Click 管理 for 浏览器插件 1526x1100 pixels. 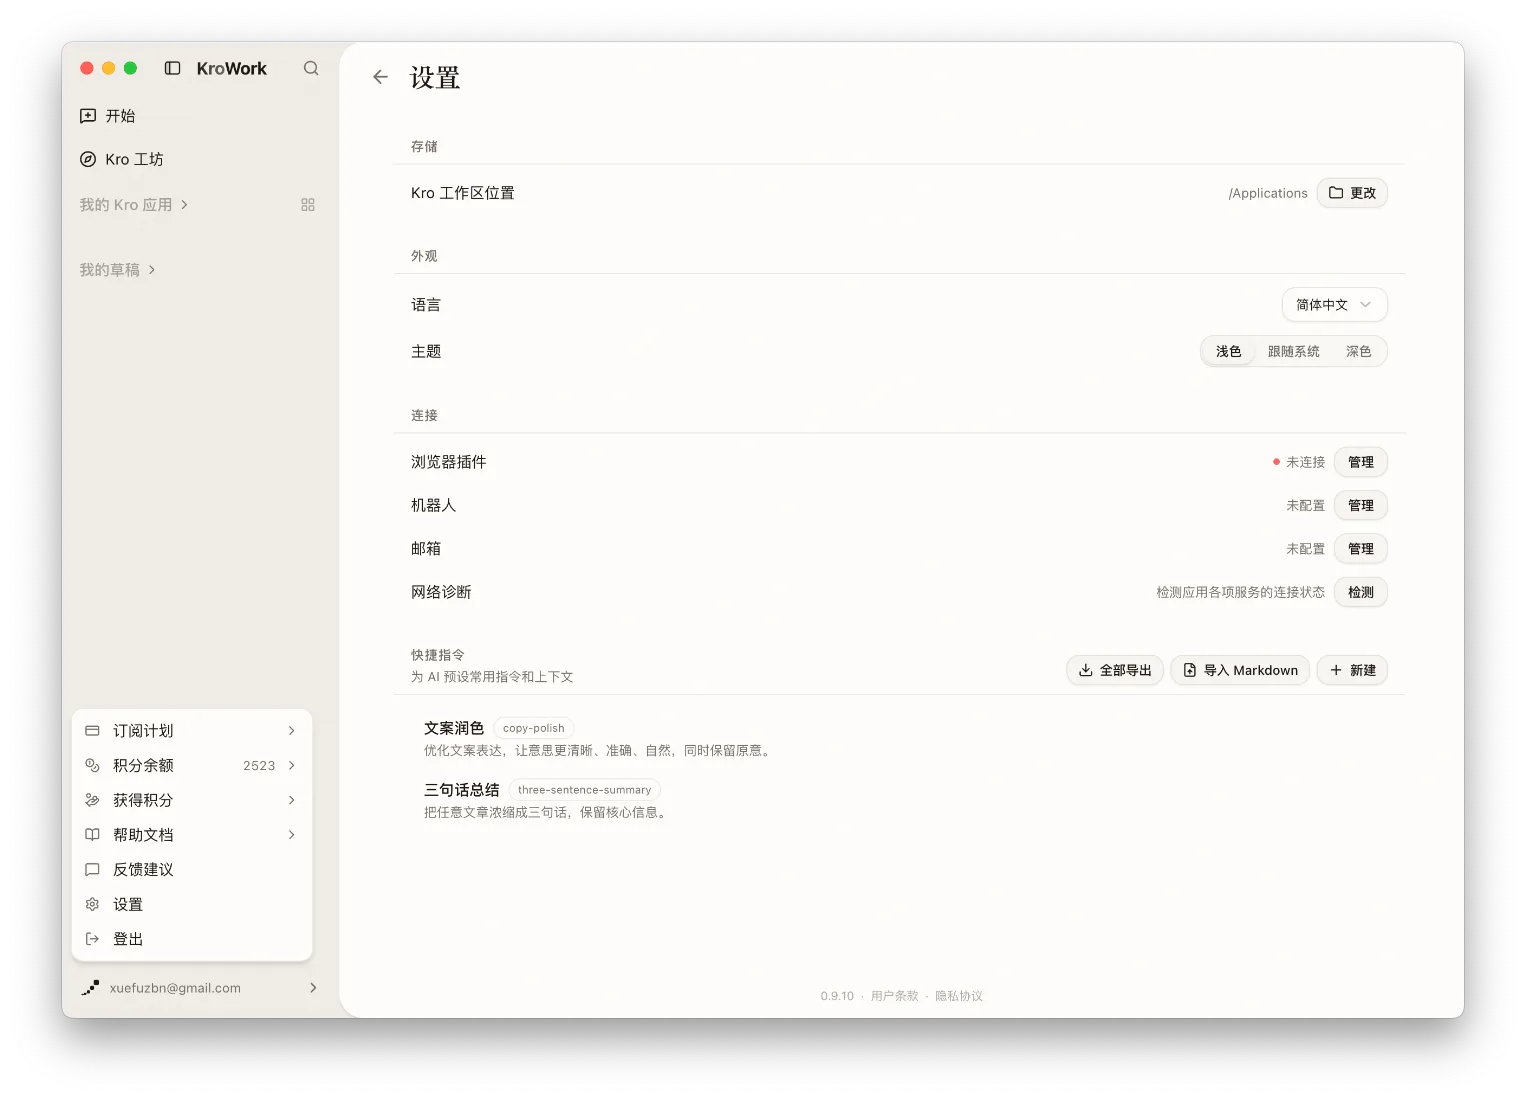(1360, 462)
